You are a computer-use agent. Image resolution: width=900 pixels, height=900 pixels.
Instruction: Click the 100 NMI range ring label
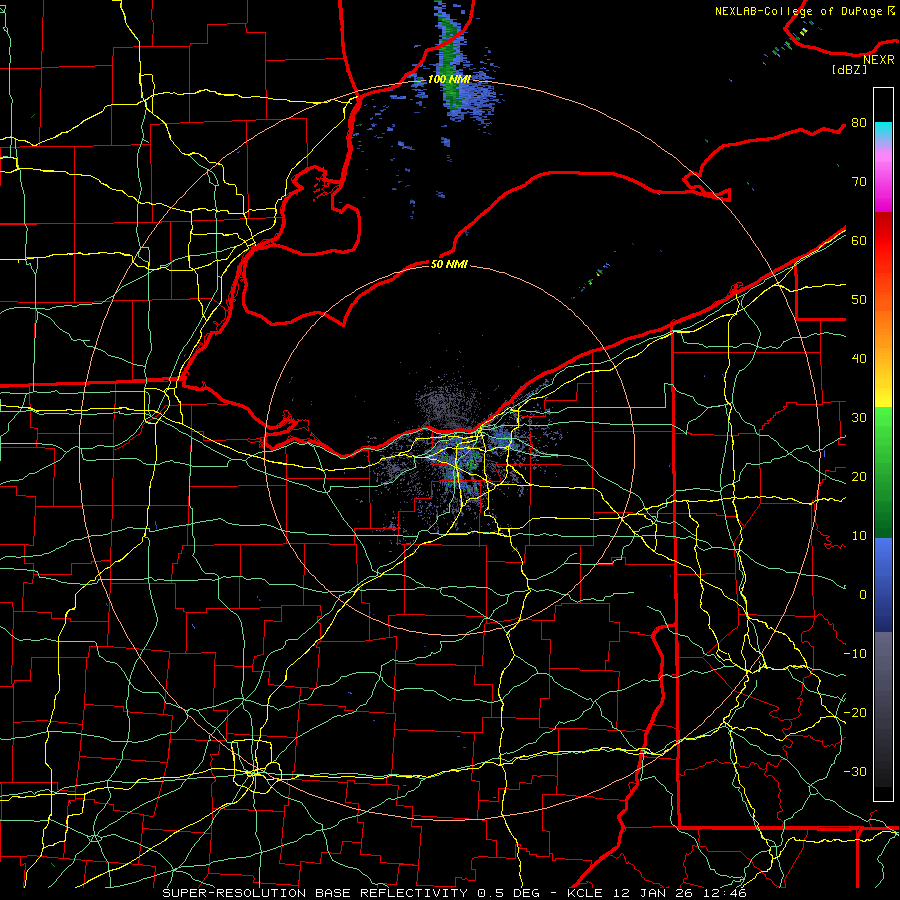(x=449, y=79)
